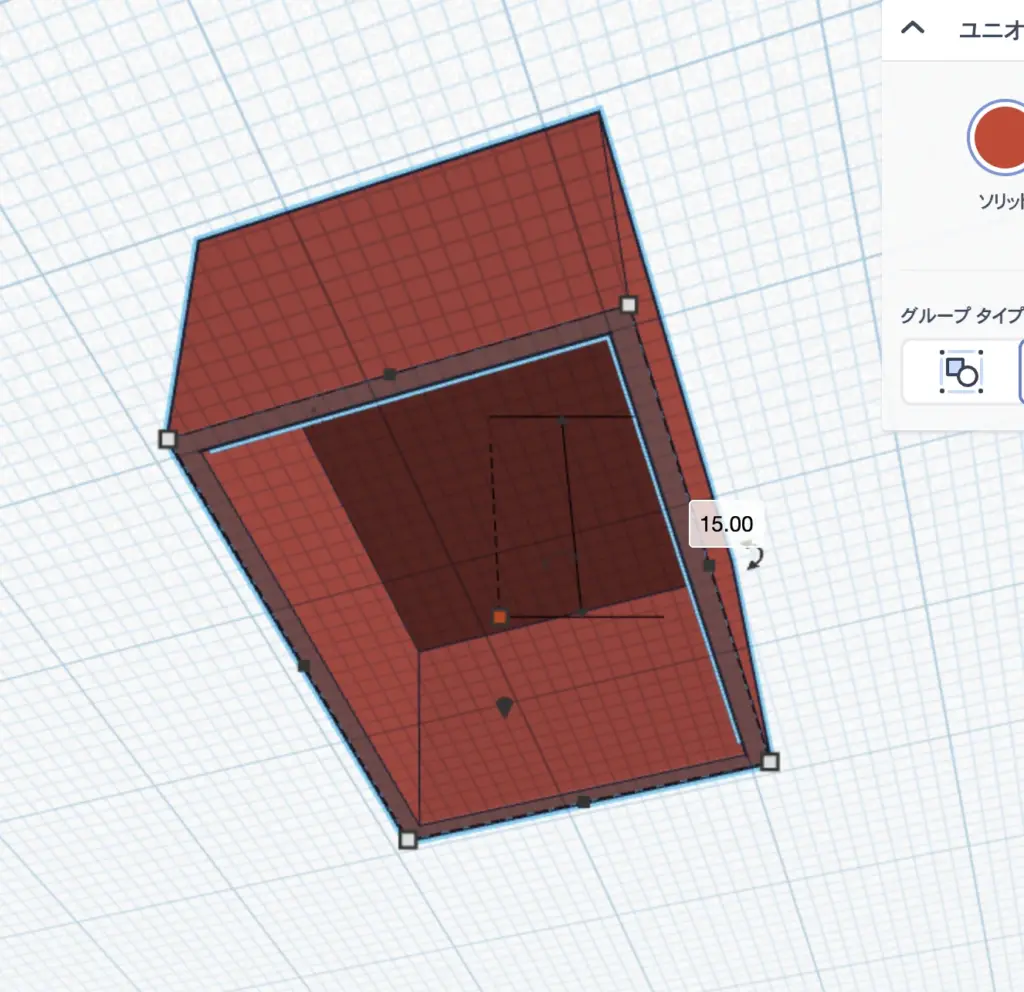Click black midpoint handle on upper rim edge
Image resolution: width=1024 pixels, height=992 pixels.
(390, 374)
